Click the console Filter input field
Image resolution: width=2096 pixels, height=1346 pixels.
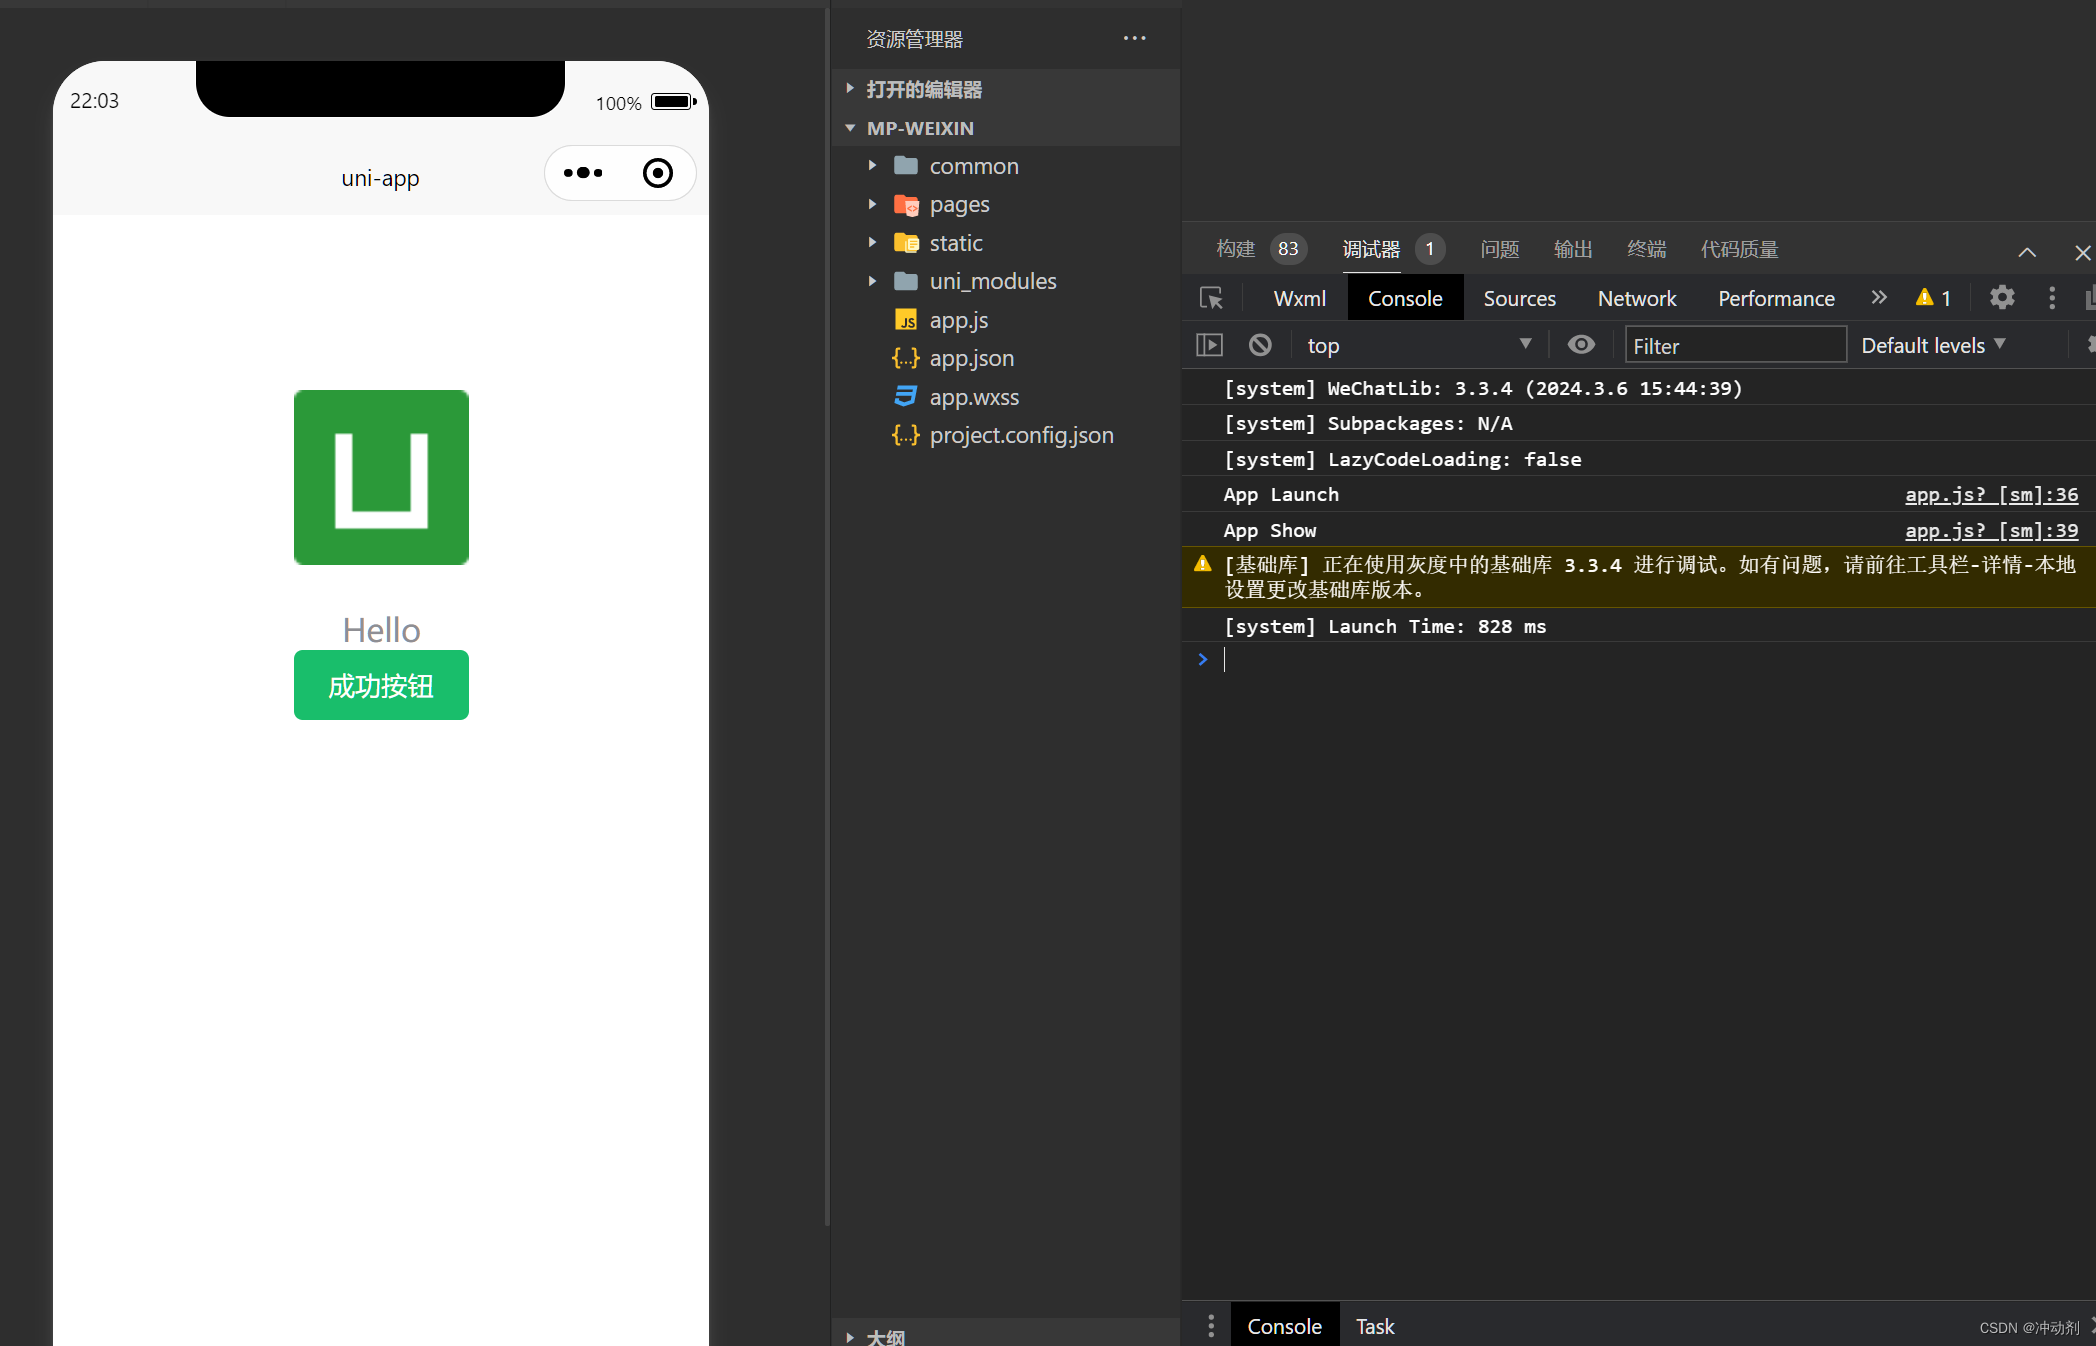coord(1734,345)
